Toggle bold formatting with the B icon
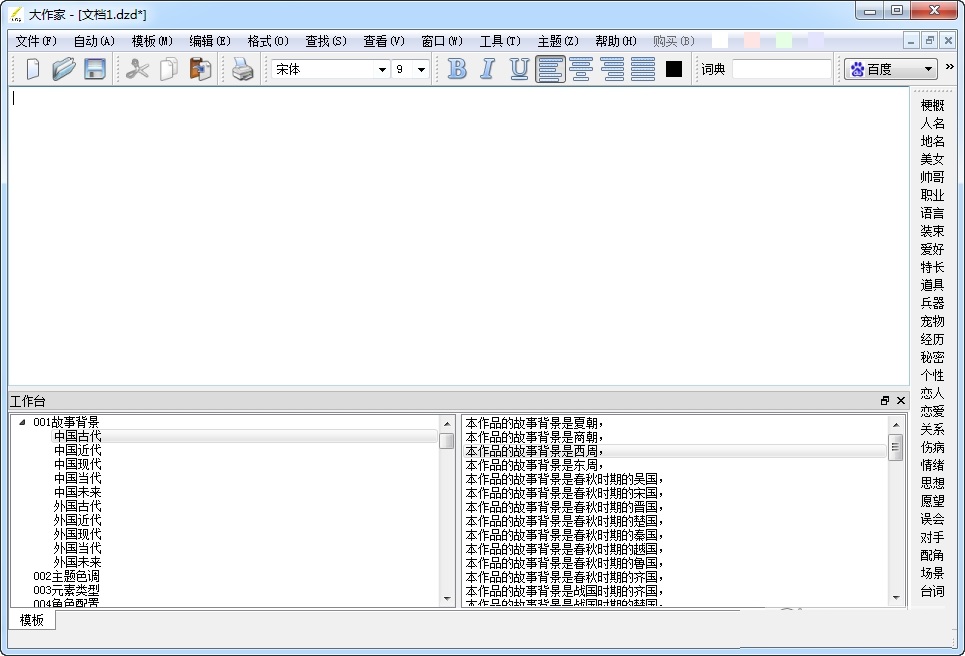 point(457,69)
